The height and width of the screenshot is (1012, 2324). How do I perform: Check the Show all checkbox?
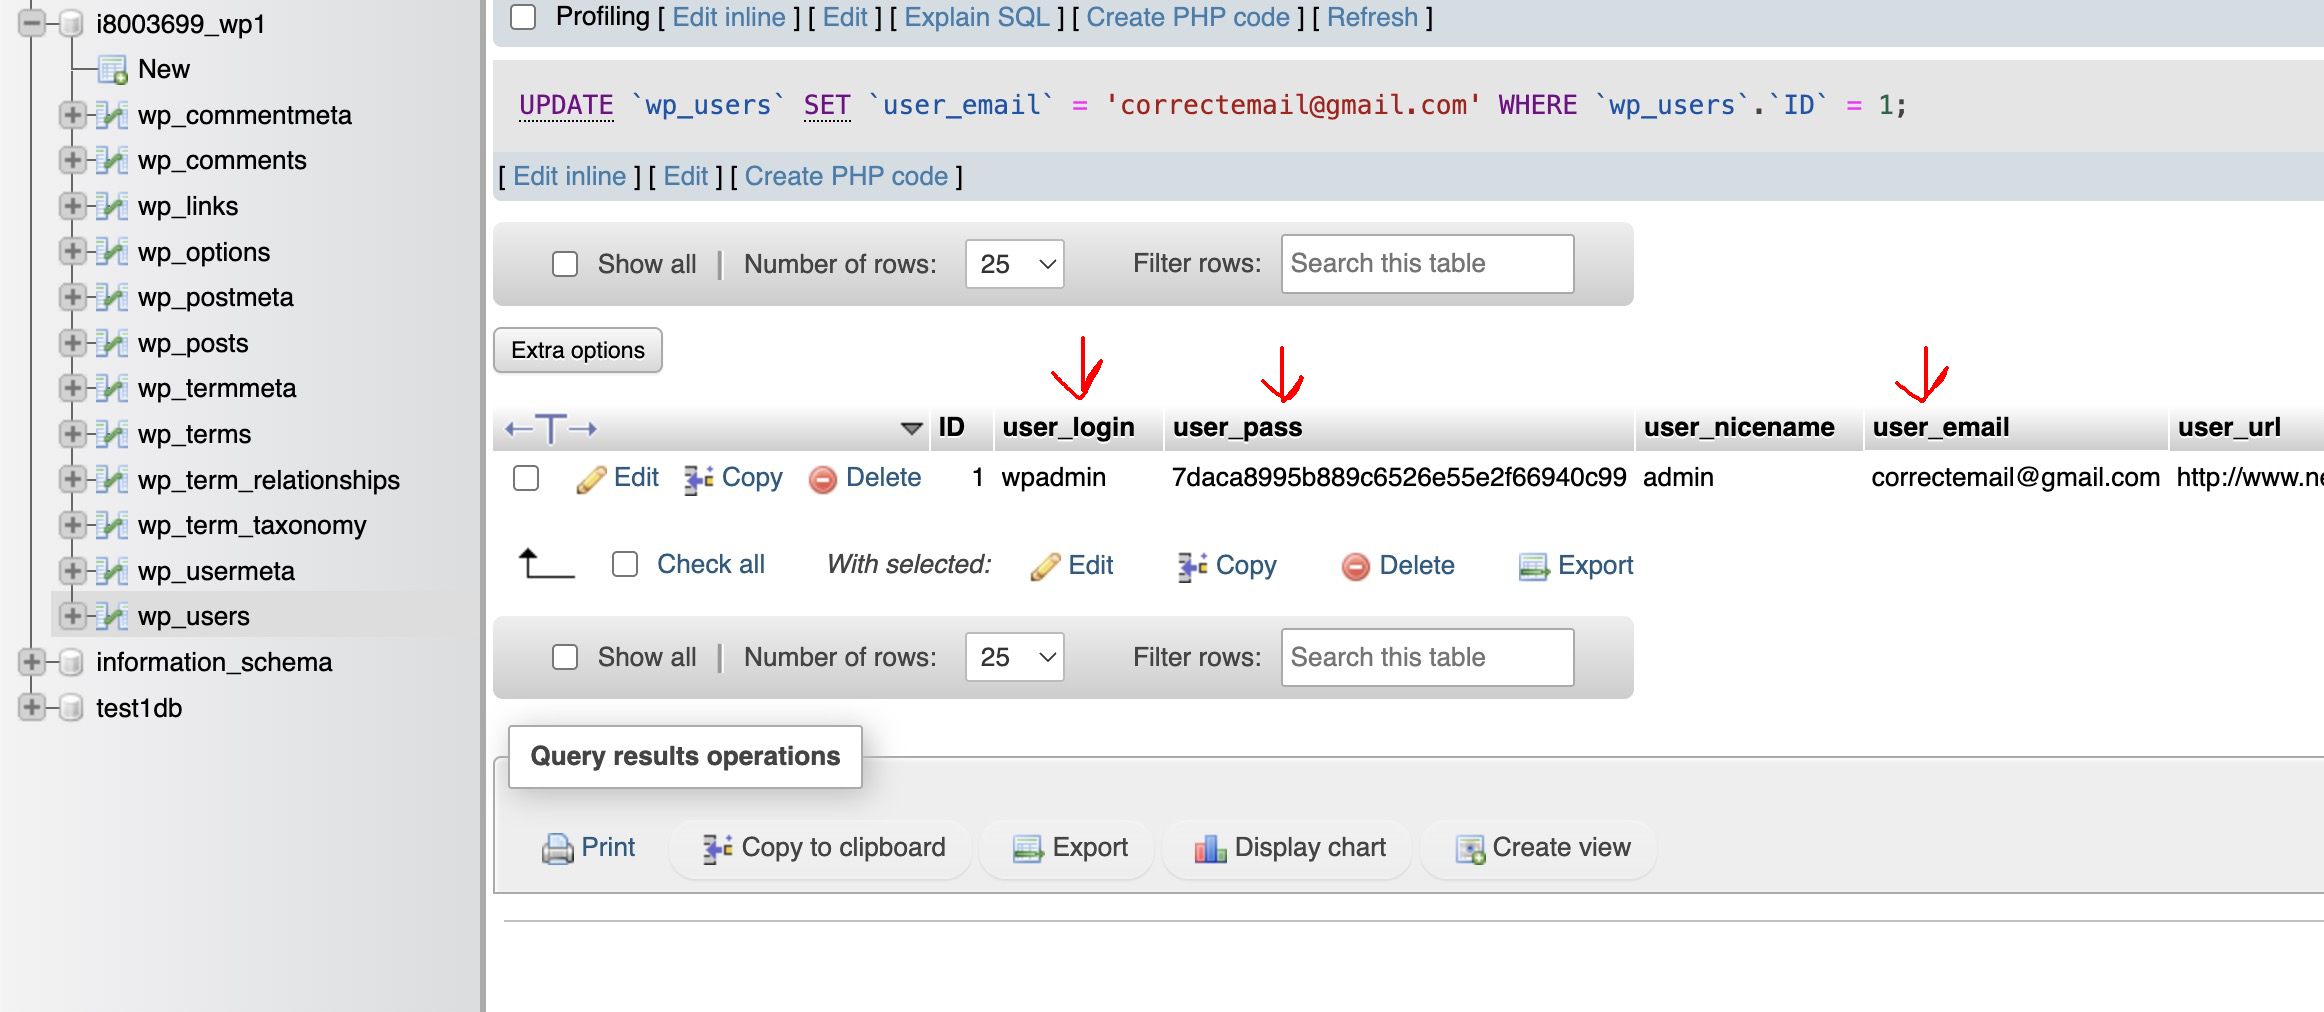(565, 263)
